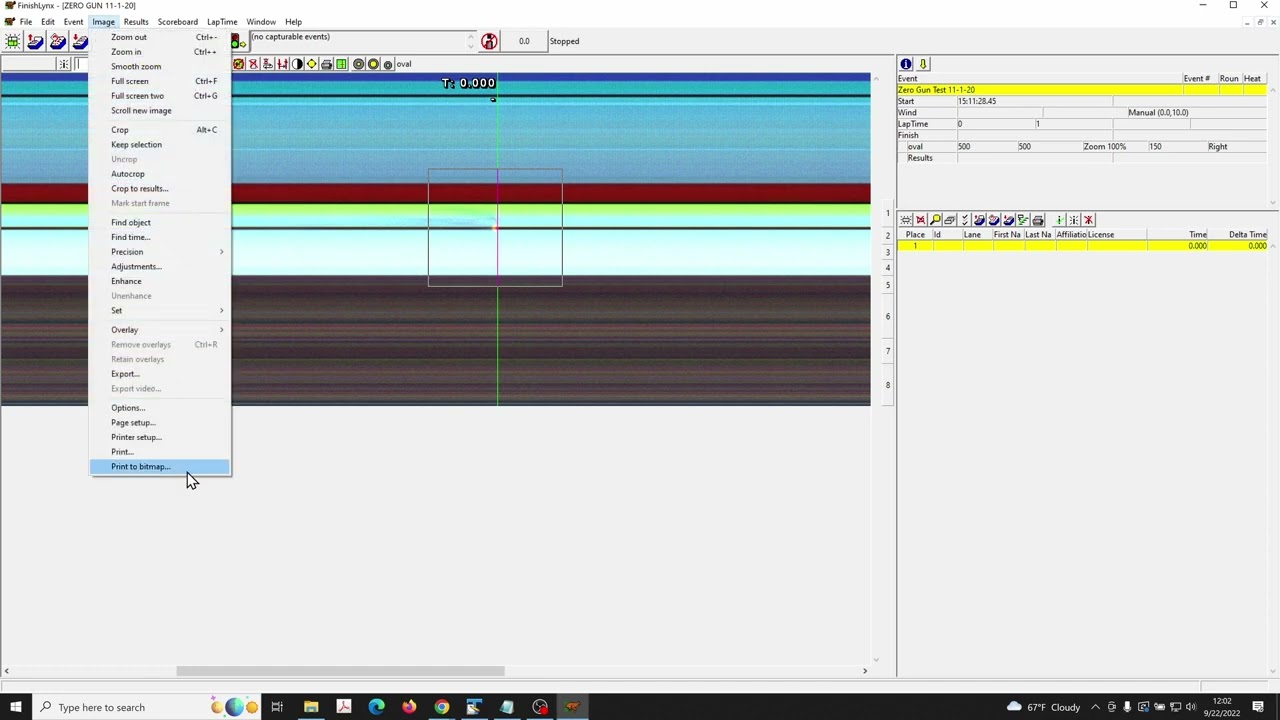Choose Find time... menu entry
Viewport: 1280px width, 720px height.
(160, 237)
